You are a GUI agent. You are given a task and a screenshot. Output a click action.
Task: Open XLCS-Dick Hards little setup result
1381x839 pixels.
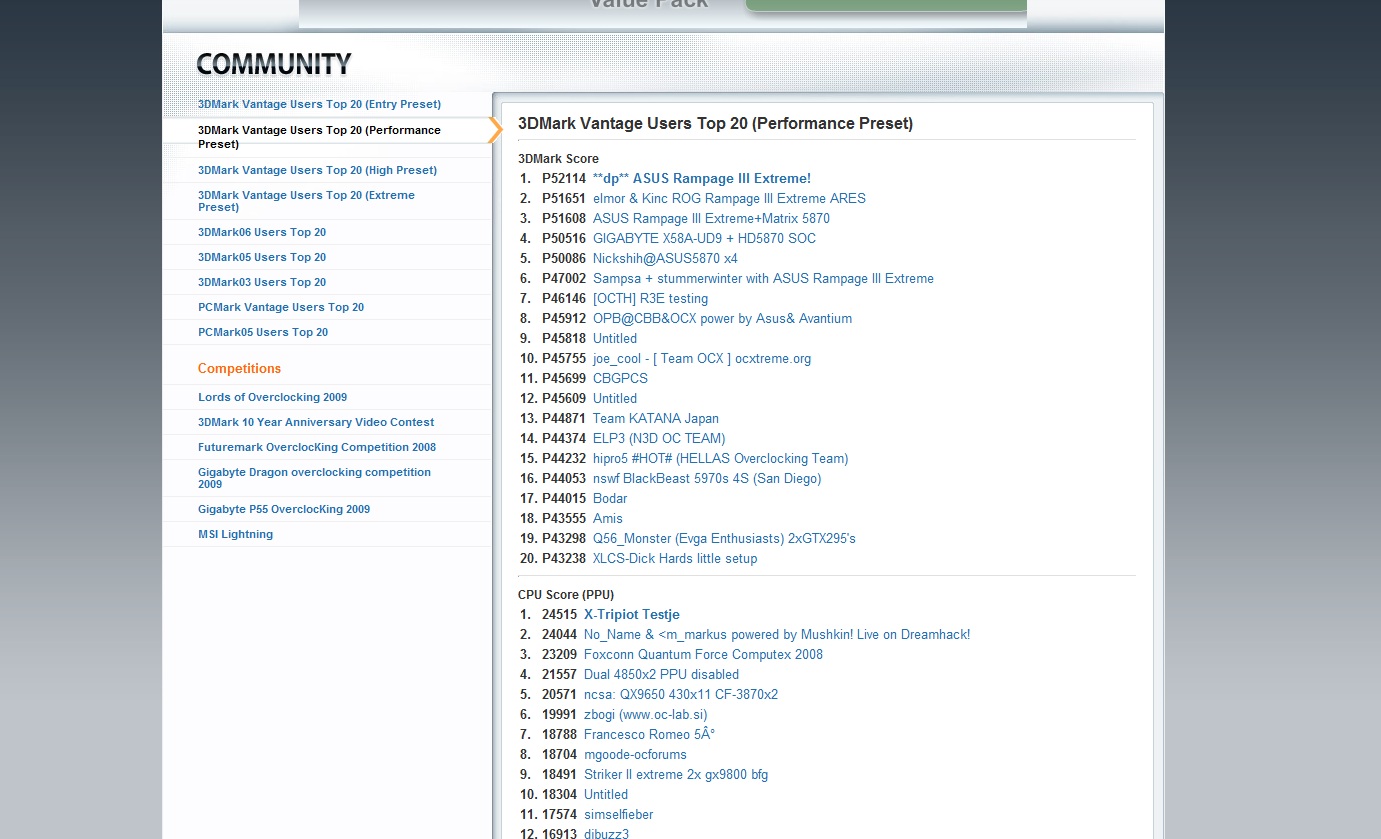click(675, 558)
